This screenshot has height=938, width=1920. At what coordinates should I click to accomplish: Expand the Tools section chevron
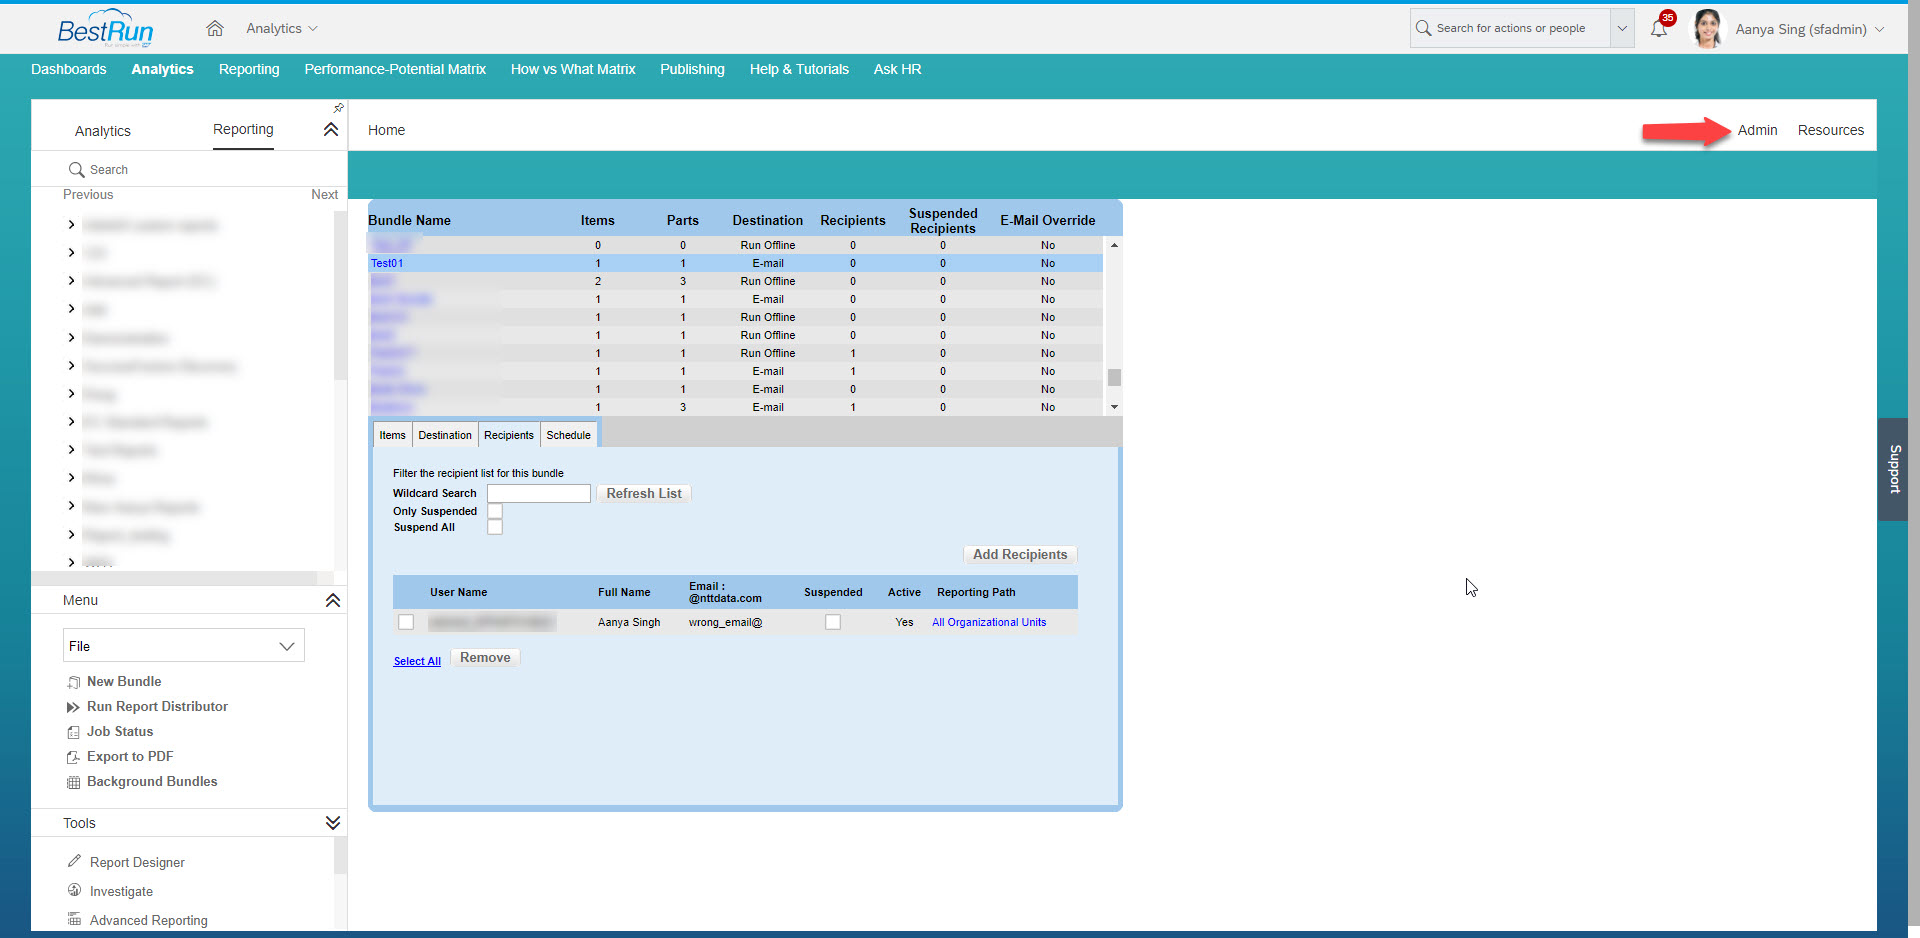point(333,823)
